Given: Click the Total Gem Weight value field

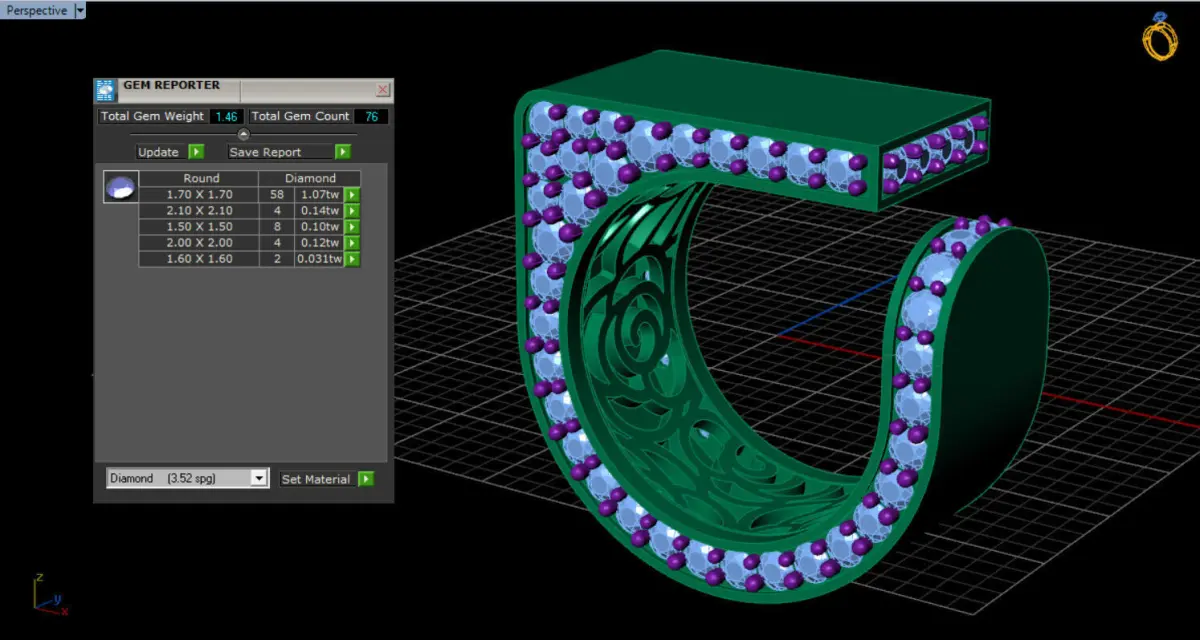Looking at the screenshot, I should 227,117.
